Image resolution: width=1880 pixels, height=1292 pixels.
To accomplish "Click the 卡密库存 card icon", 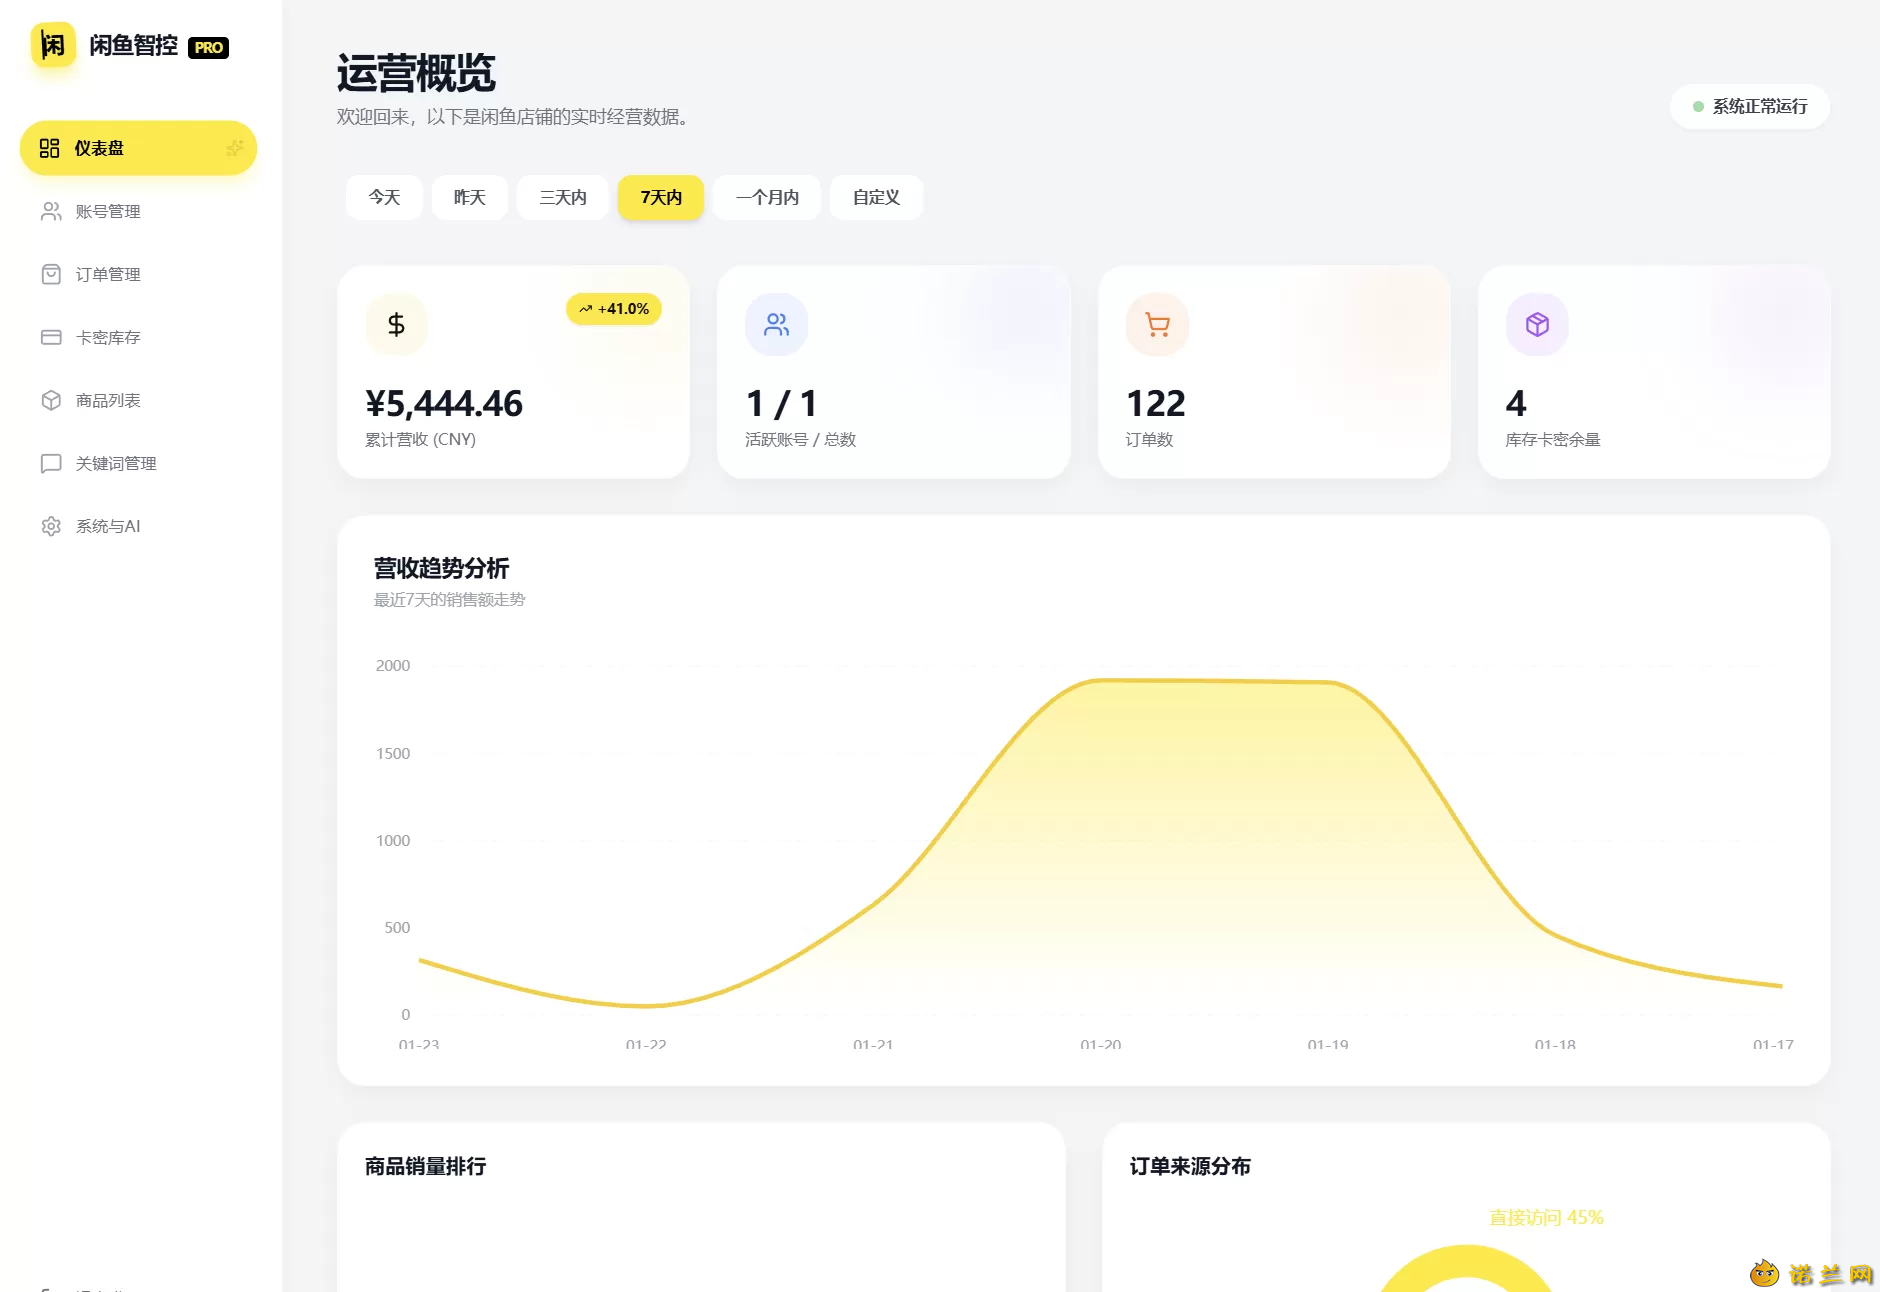I will pos(51,337).
